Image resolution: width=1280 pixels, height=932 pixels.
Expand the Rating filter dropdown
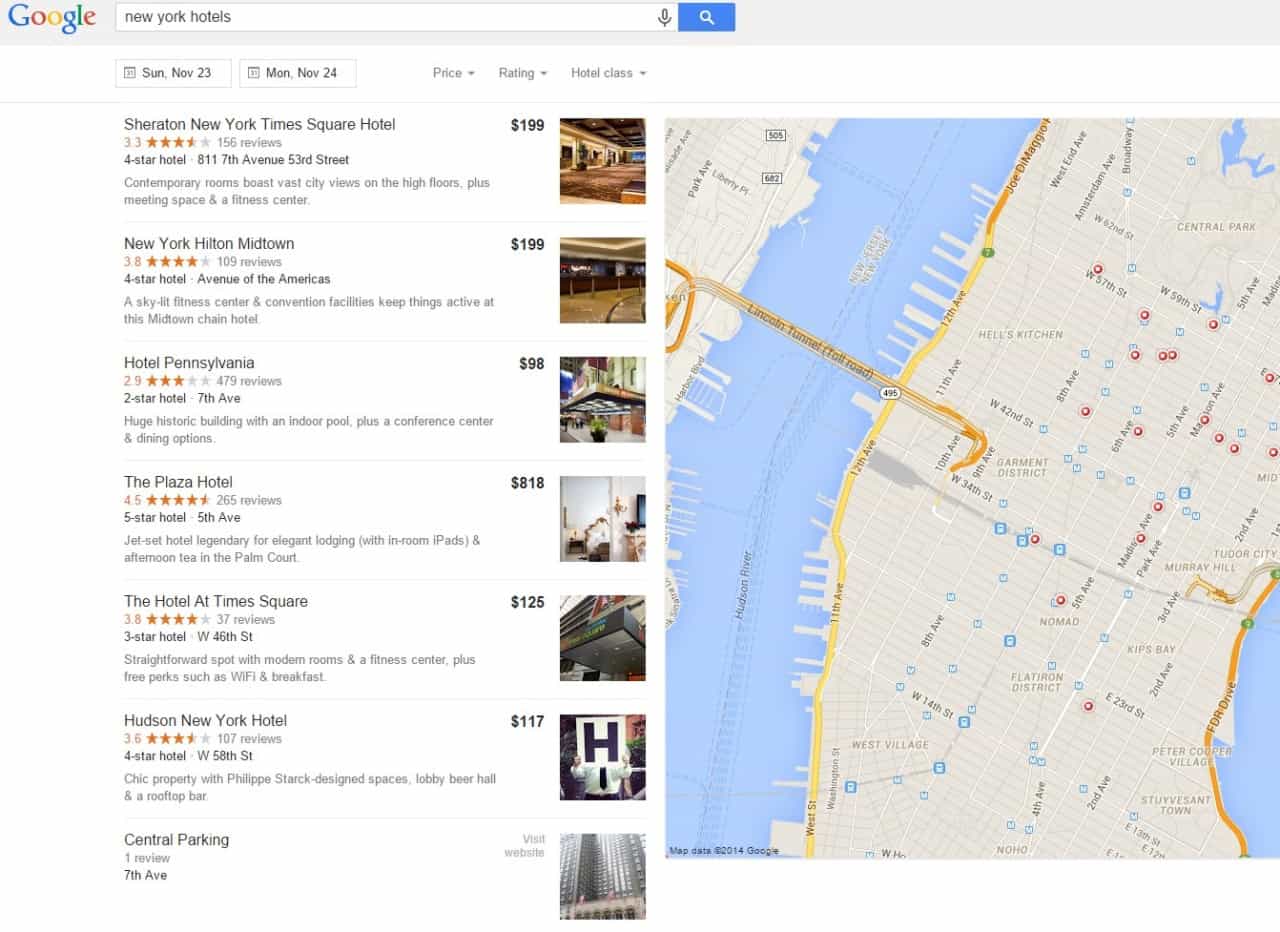[x=523, y=73]
